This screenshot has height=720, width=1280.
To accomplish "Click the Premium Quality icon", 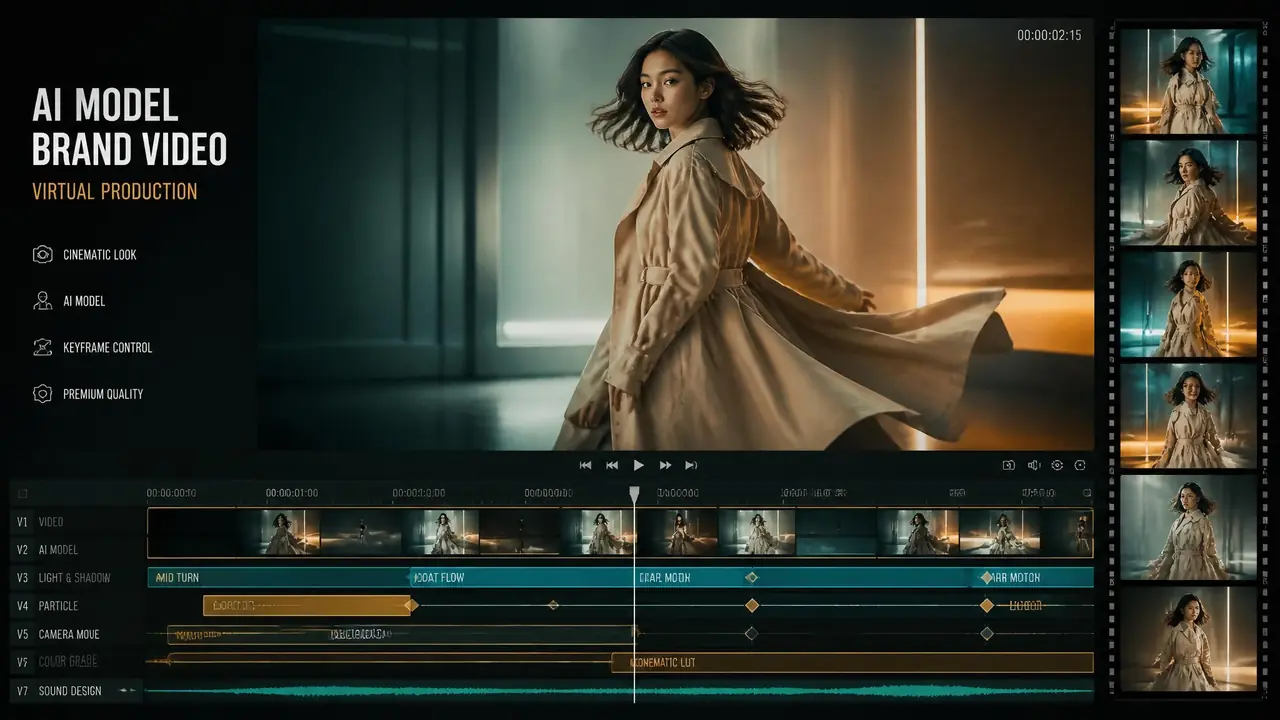I will tap(42, 393).
